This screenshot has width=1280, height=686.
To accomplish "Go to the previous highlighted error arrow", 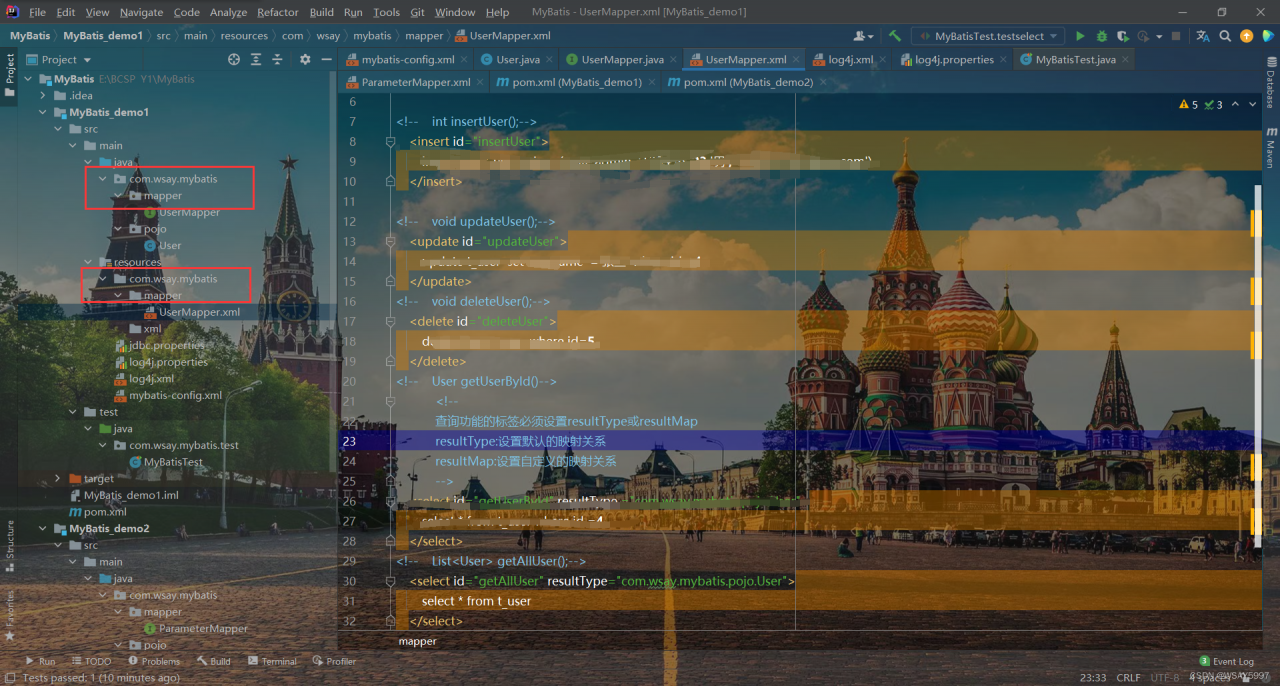I will (1236, 104).
